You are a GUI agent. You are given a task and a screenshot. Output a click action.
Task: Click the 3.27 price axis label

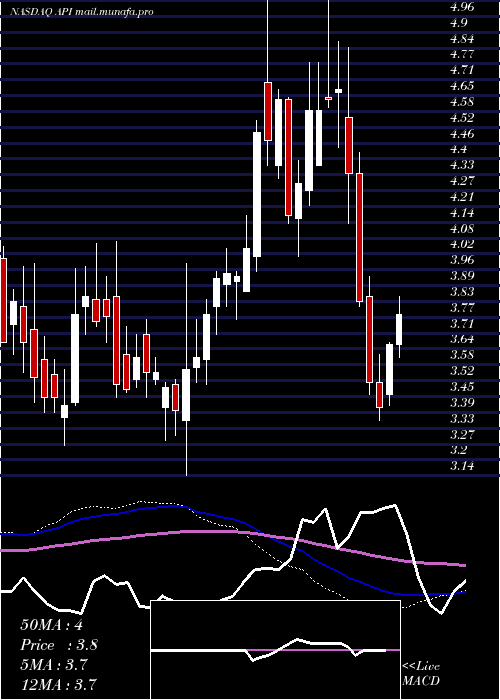tap(463, 434)
